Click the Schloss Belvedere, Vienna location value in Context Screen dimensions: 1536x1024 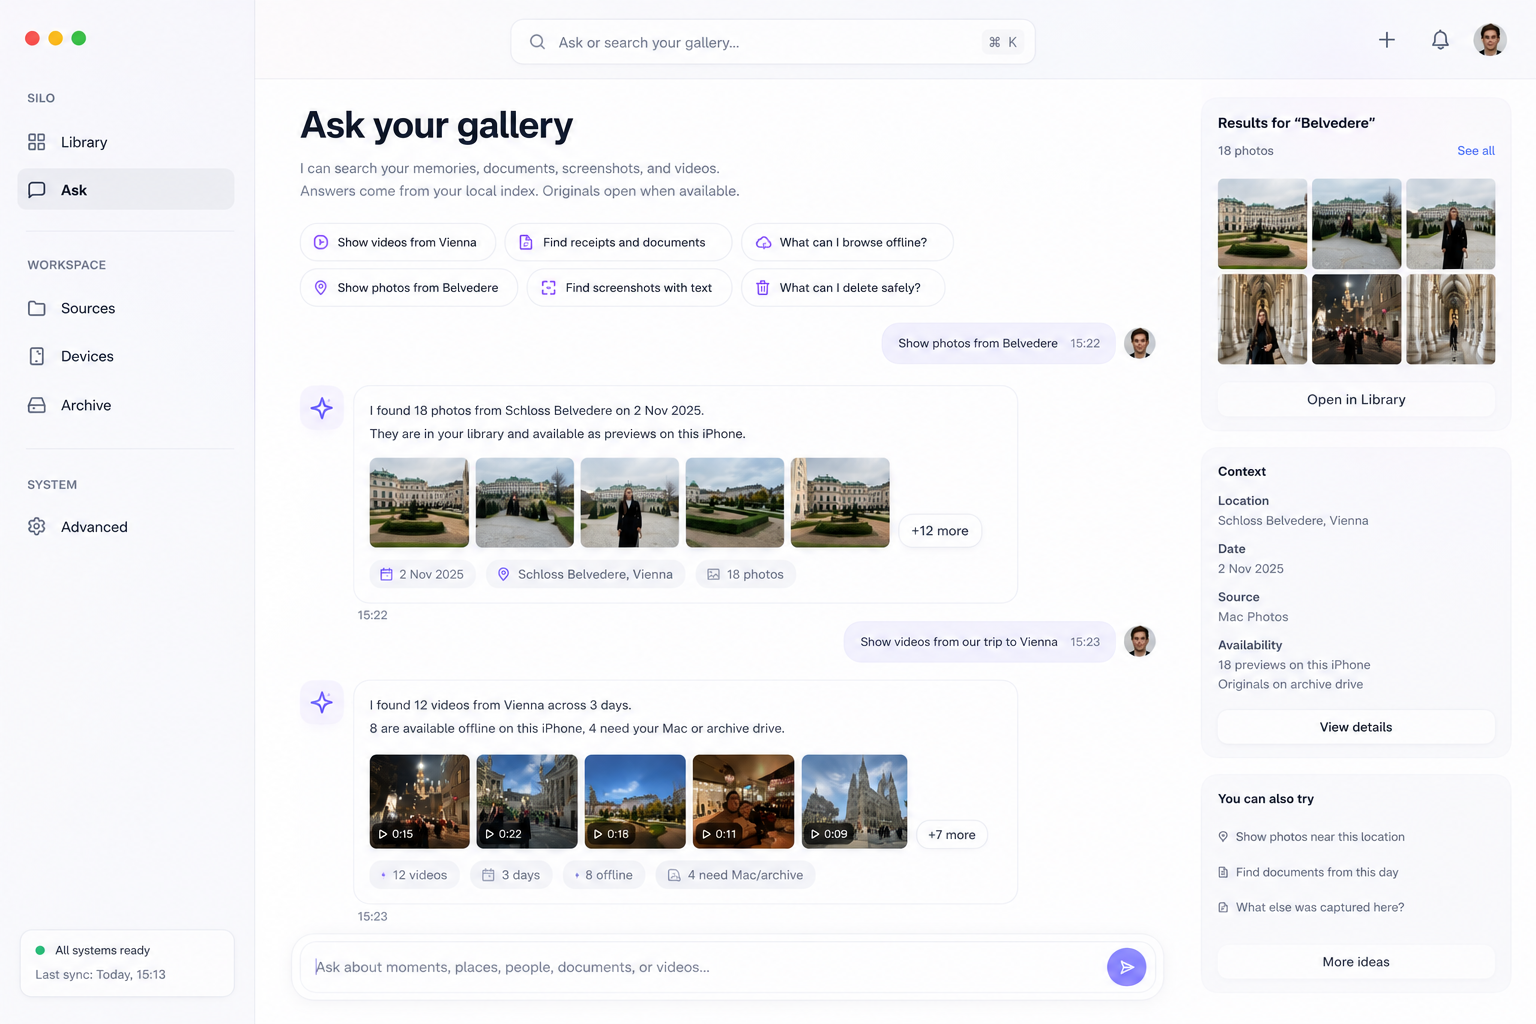coord(1293,521)
